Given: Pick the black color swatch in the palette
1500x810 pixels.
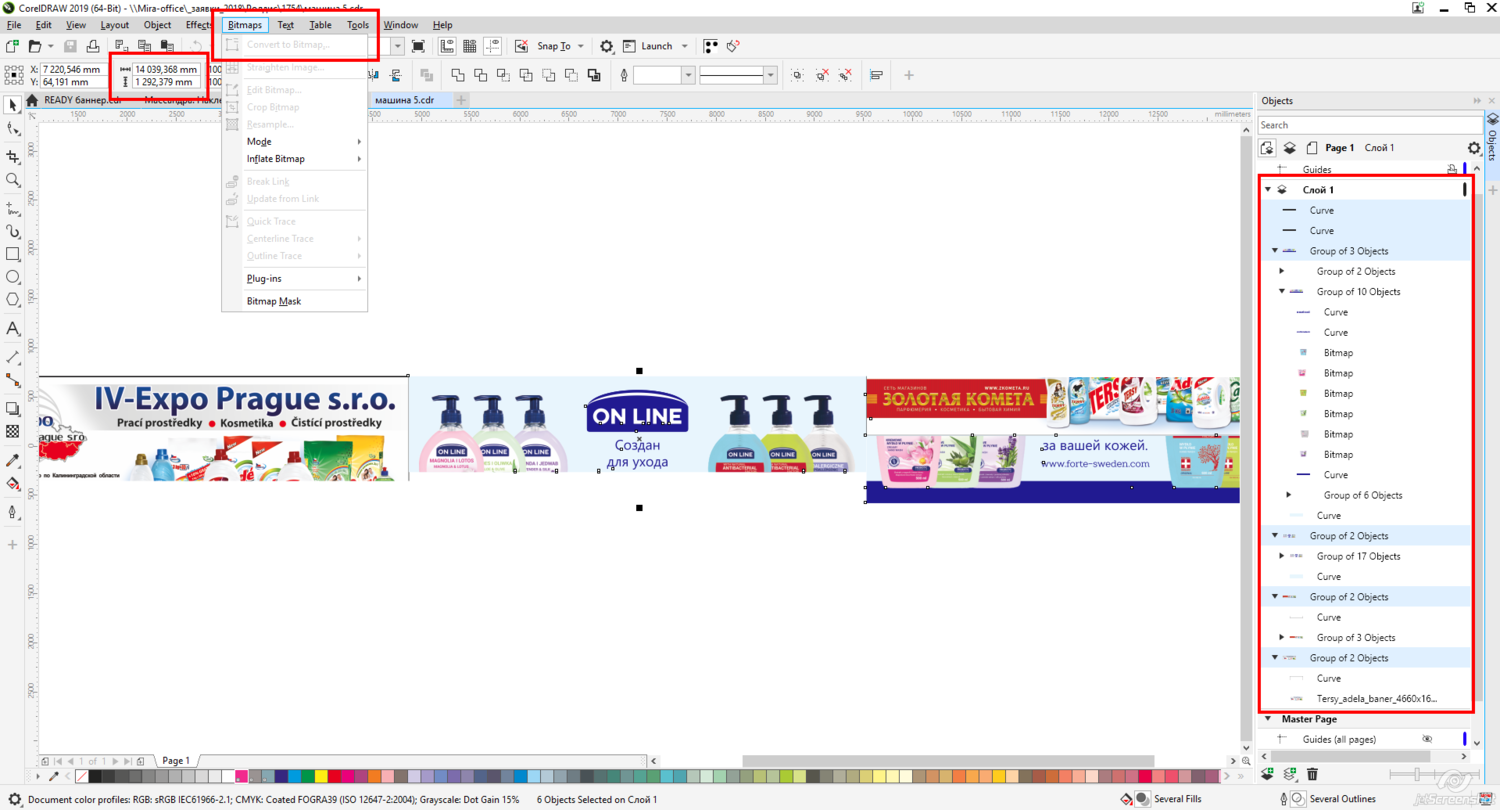Looking at the screenshot, I should [x=95, y=776].
